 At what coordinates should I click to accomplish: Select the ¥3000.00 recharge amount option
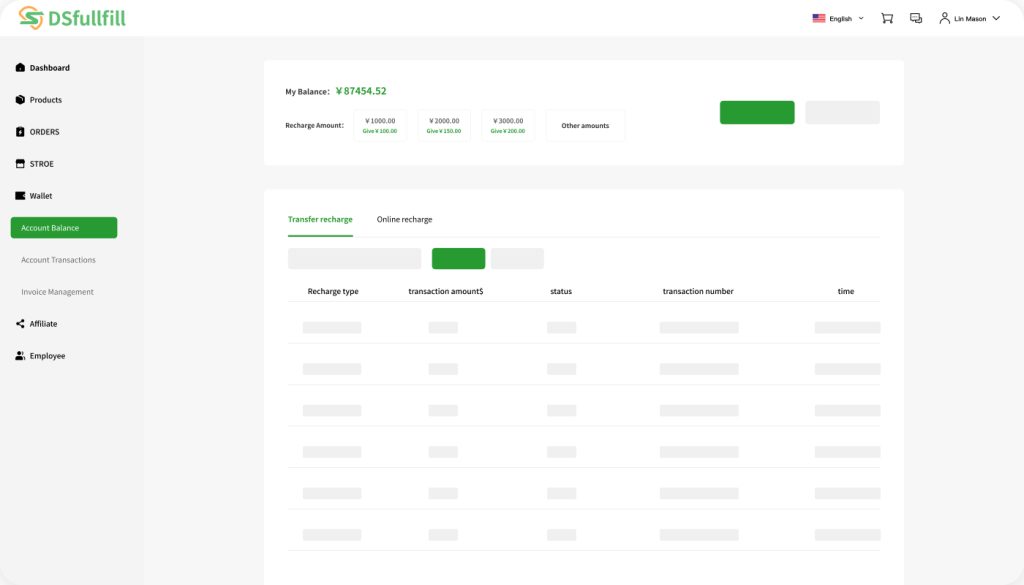click(508, 125)
